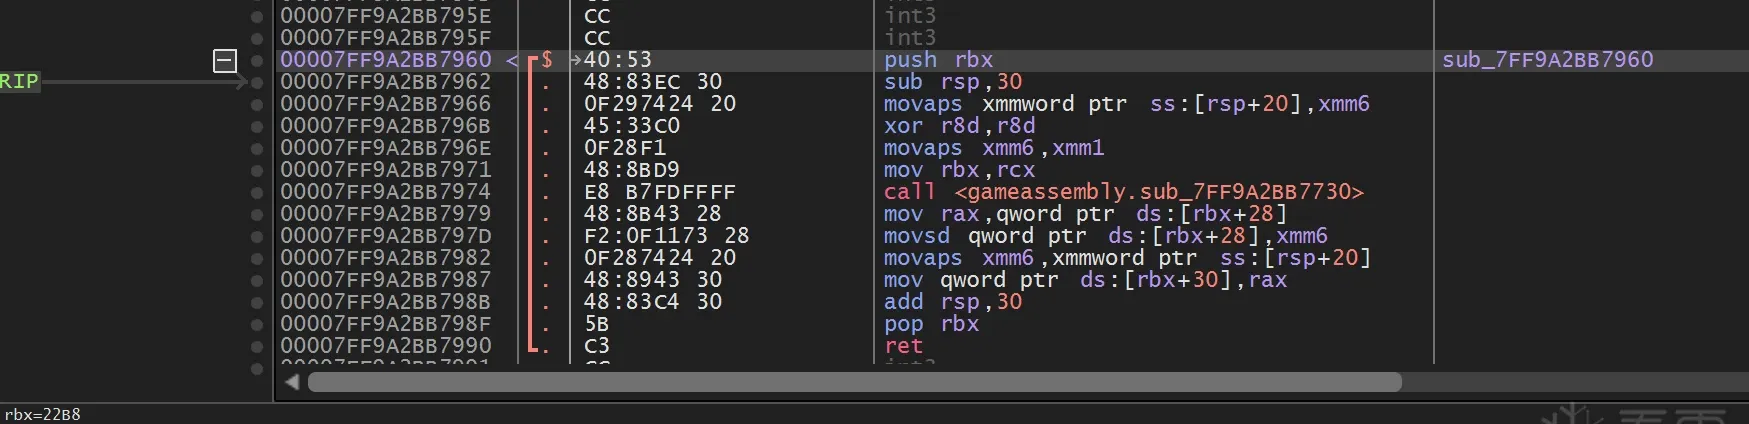Image resolution: width=1749 pixels, height=424 pixels.
Task: Click the movaps xmm6,xmm1 instruction
Action: 994,148
